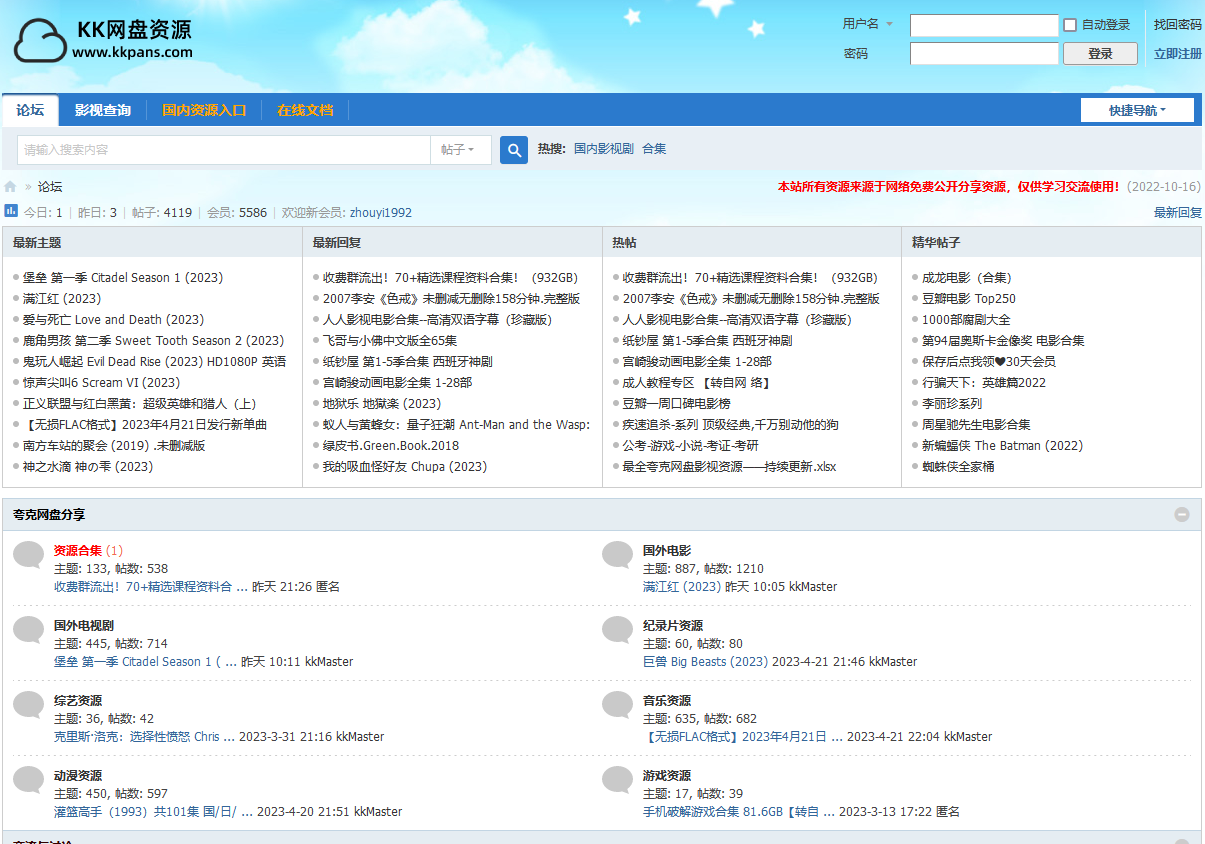
Task: Expand the 快捷导航 quick navigation menu
Action: [1137, 110]
